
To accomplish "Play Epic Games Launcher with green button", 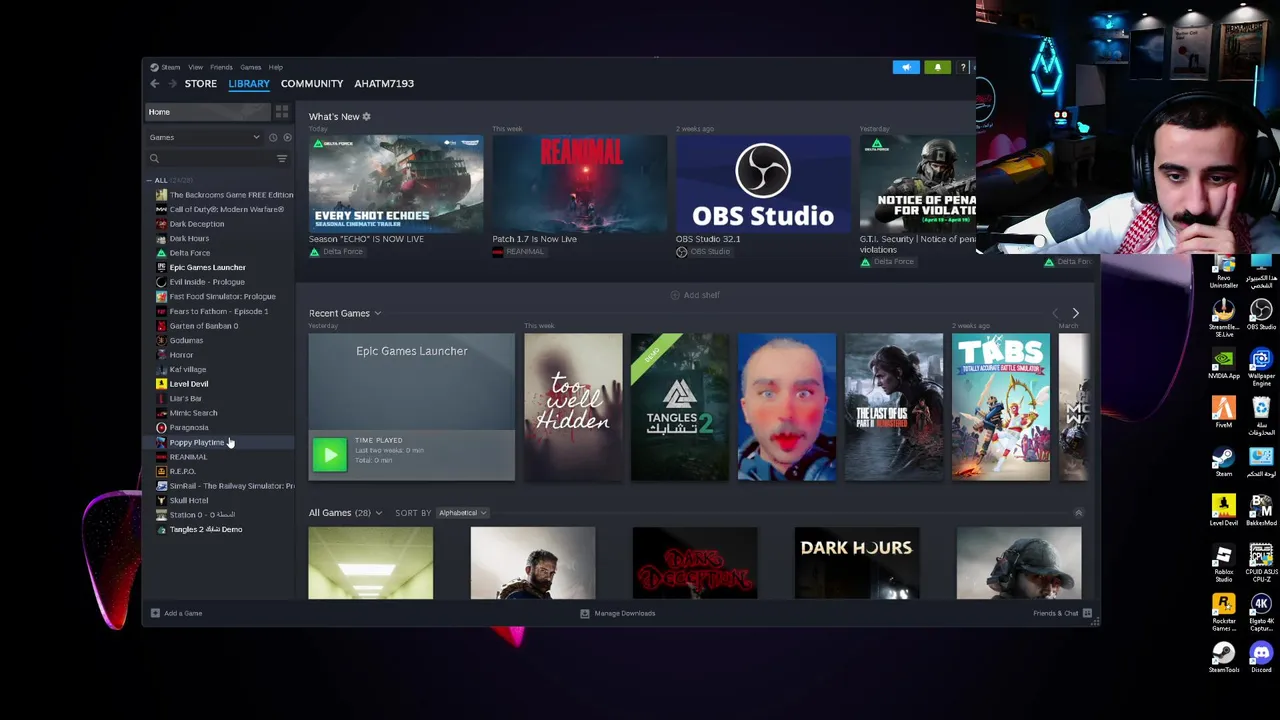I will coord(330,455).
